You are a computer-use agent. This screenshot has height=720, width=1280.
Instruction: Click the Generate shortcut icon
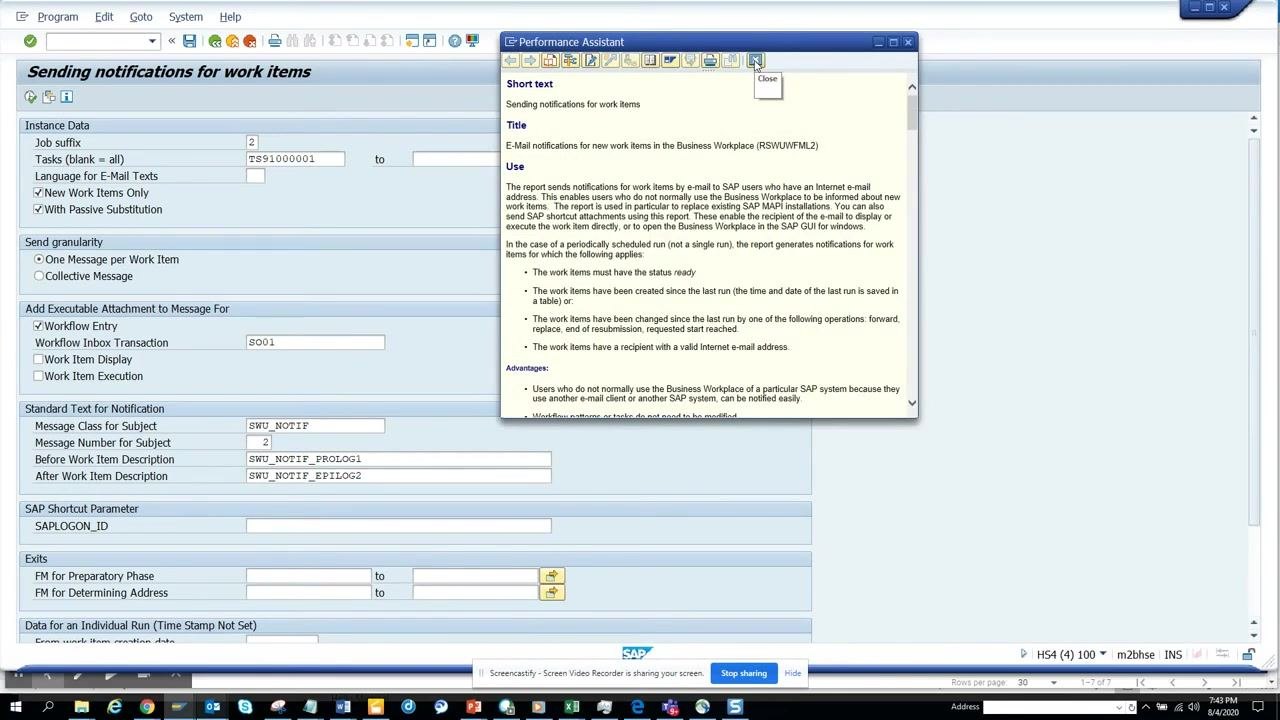point(429,41)
